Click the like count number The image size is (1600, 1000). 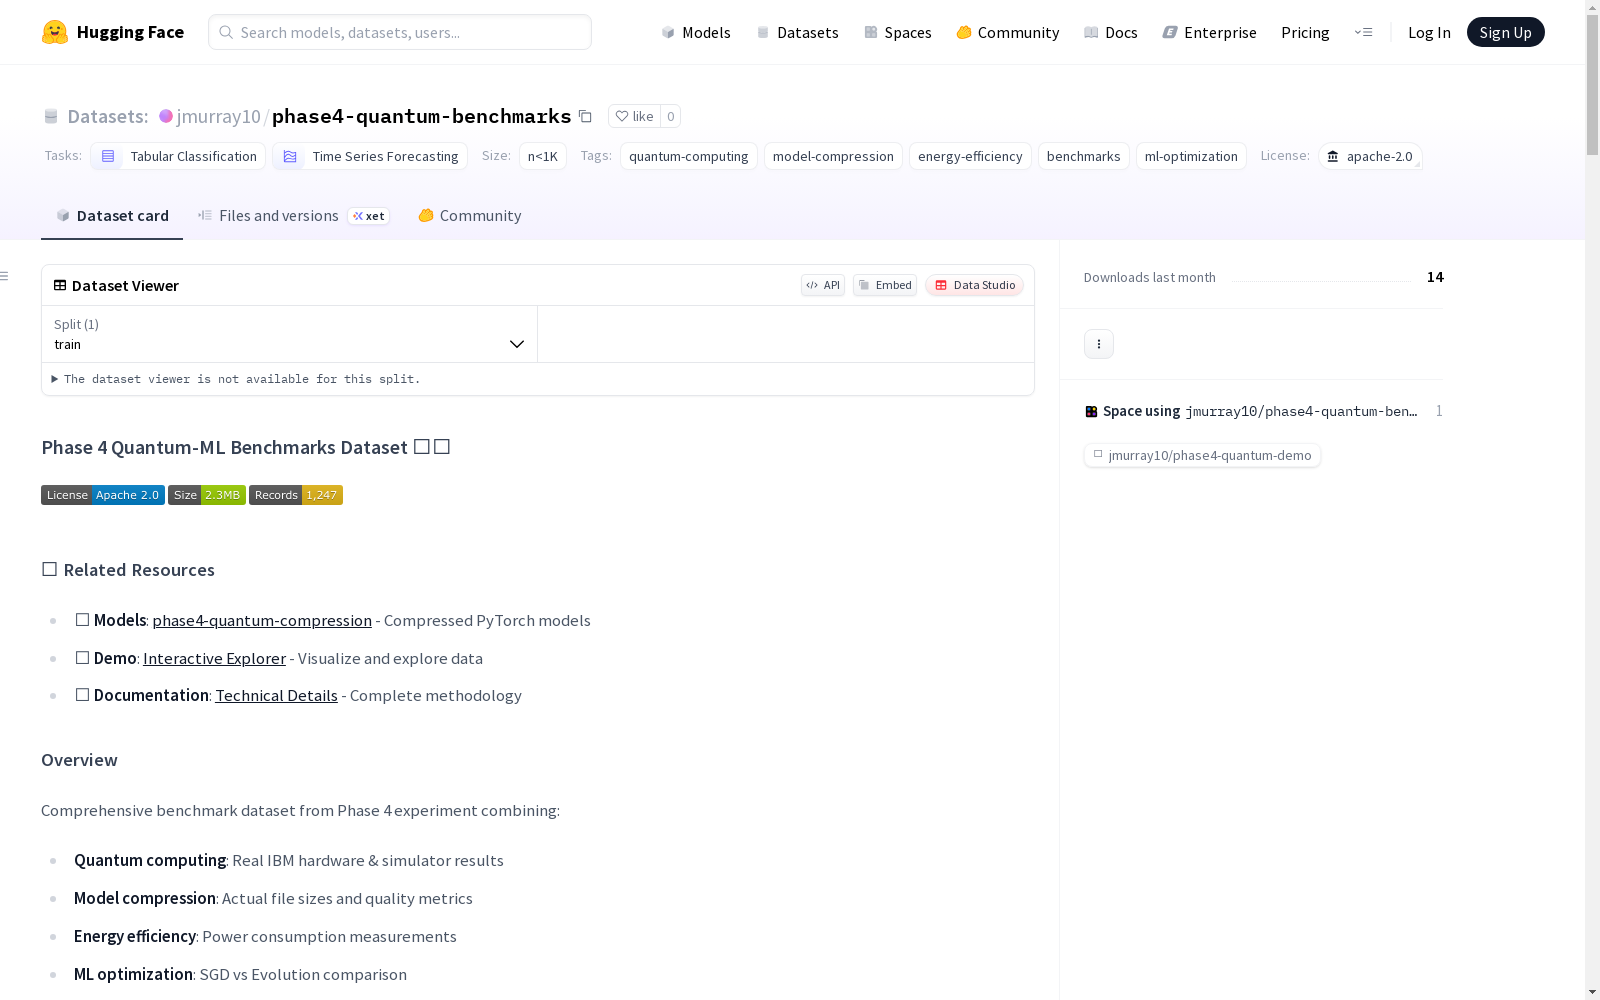[x=671, y=116]
